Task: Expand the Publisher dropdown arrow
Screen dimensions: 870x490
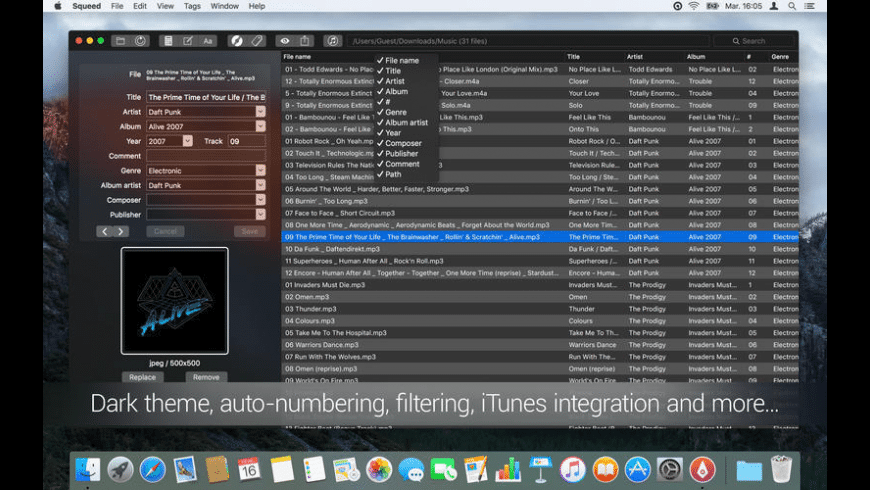Action: 260,215
